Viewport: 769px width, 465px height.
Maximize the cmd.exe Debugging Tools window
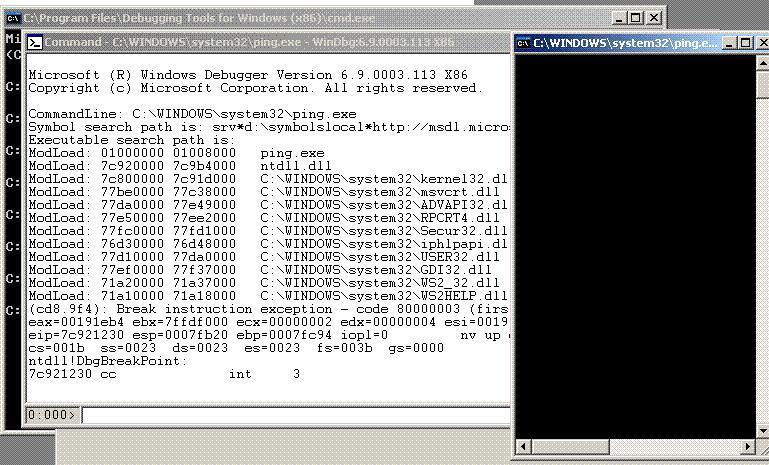click(635, 18)
